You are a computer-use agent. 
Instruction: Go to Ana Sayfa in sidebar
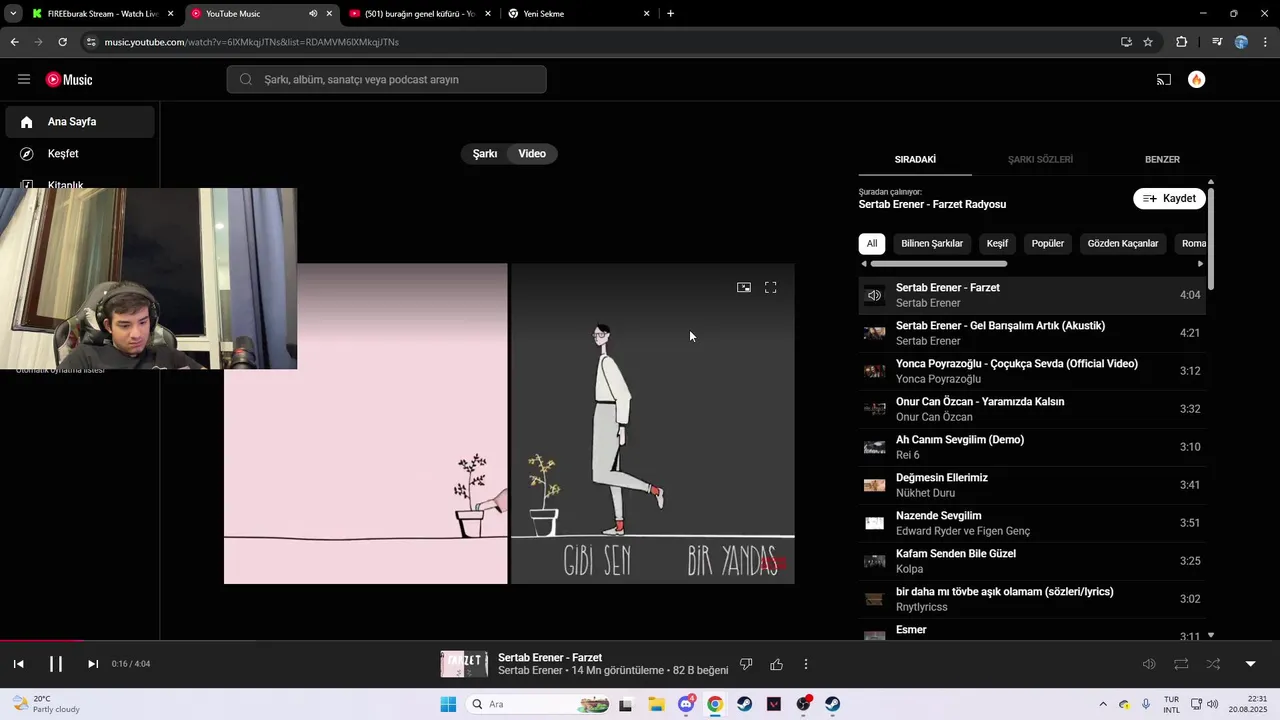coord(80,122)
